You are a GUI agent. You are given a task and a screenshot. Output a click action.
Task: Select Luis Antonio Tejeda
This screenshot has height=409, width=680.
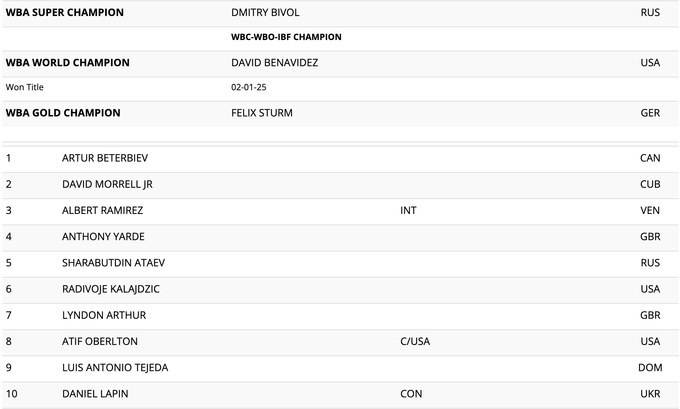115,368
